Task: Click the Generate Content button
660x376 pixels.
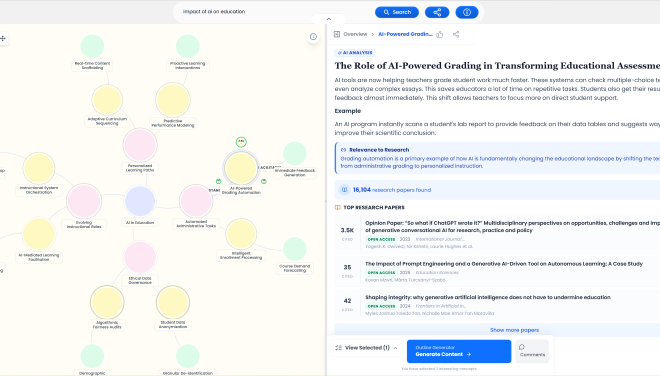Action: coord(459,351)
